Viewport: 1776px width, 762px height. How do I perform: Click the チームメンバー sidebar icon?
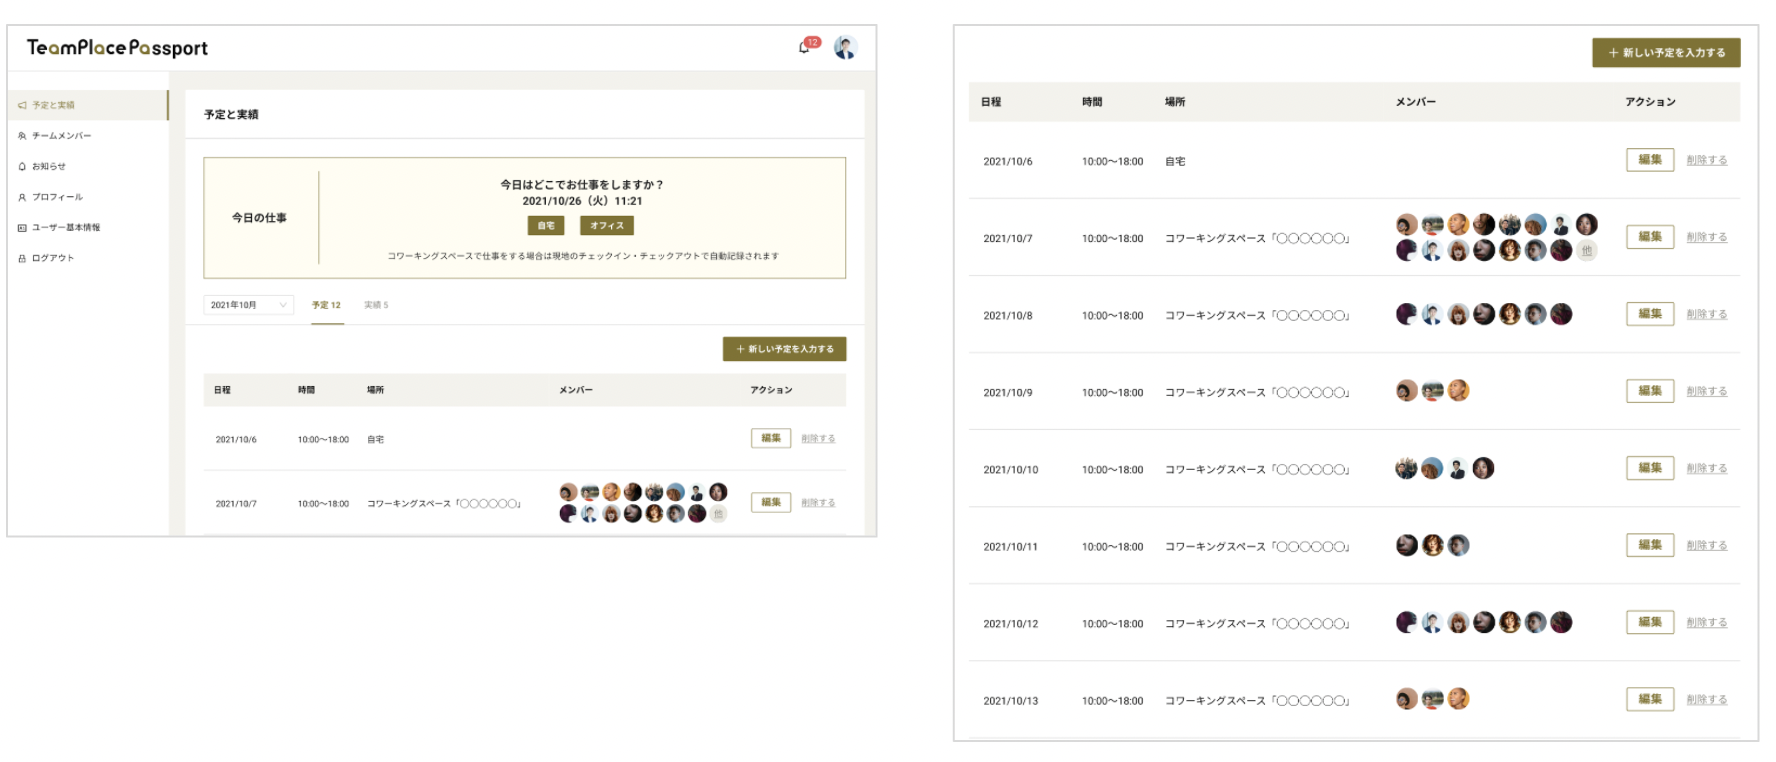[x=22, y=136]
